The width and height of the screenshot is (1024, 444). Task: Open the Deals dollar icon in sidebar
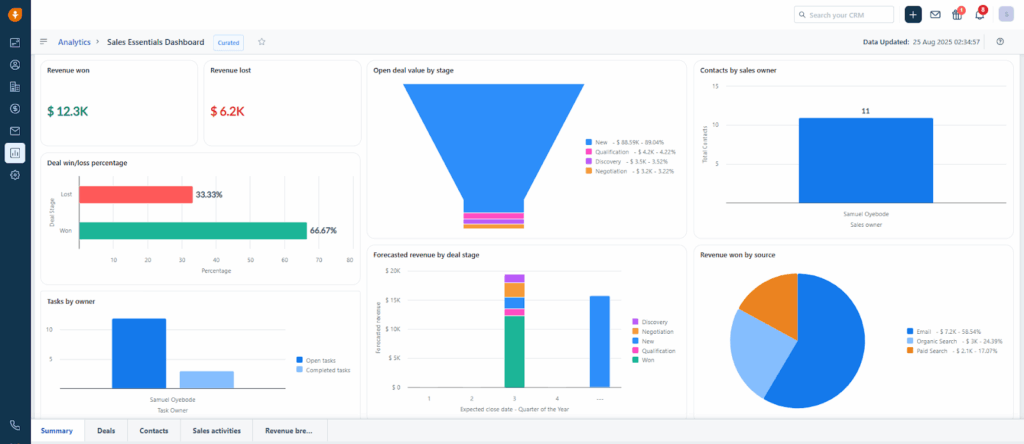click(x=15, y=109)
